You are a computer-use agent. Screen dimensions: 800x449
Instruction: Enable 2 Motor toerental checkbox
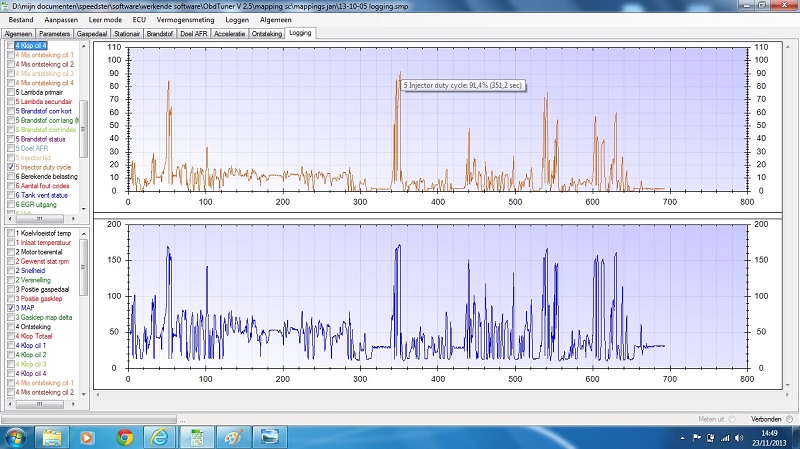tap(11, 252)
